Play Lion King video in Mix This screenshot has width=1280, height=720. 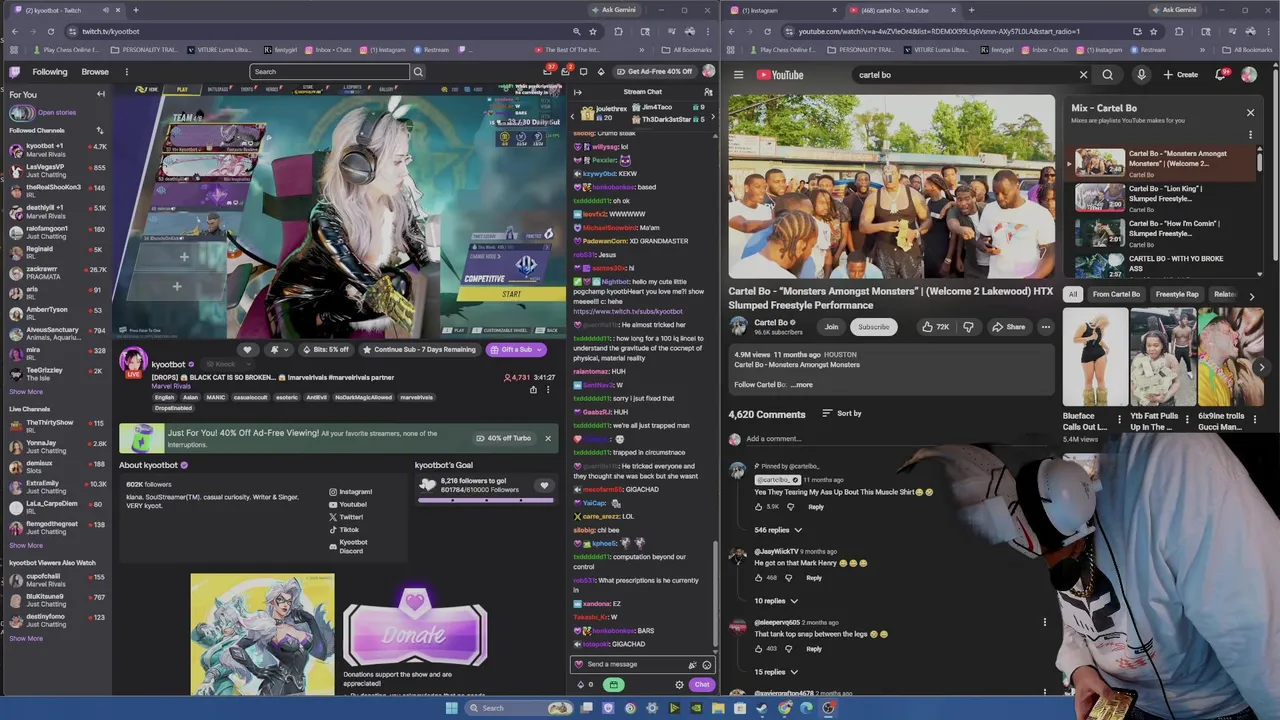(x=1160, y=198)
